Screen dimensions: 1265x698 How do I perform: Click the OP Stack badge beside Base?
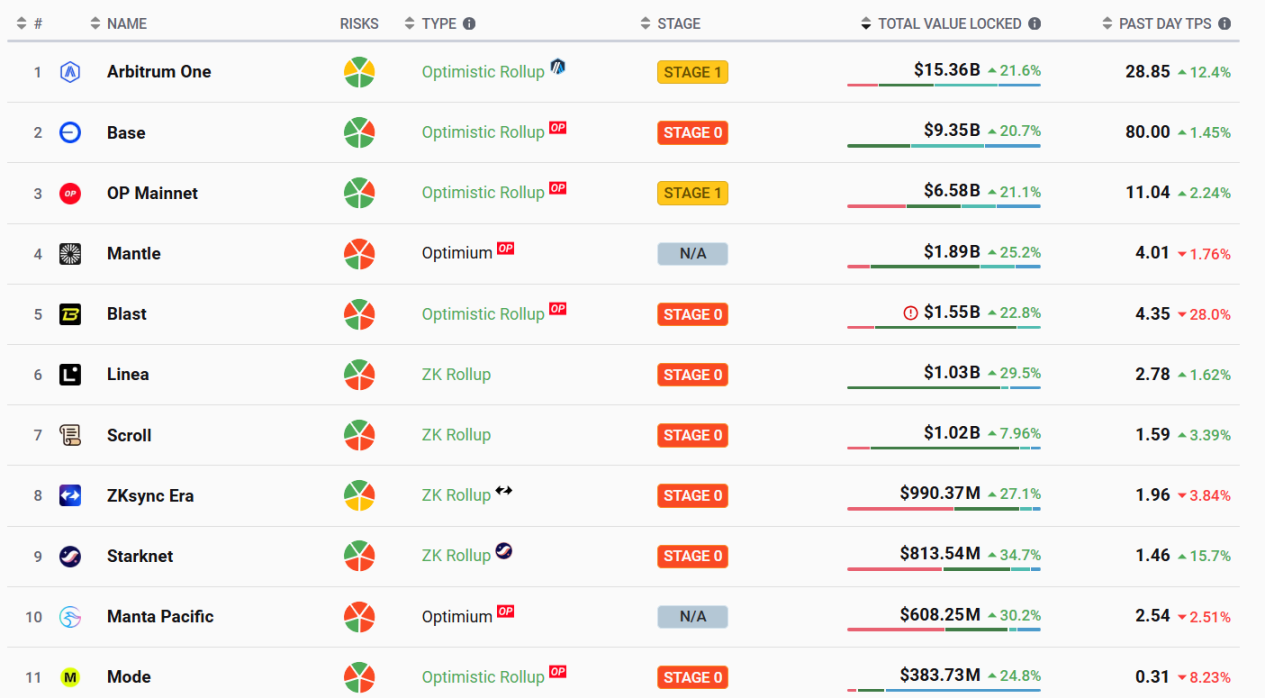click(558, 128)
